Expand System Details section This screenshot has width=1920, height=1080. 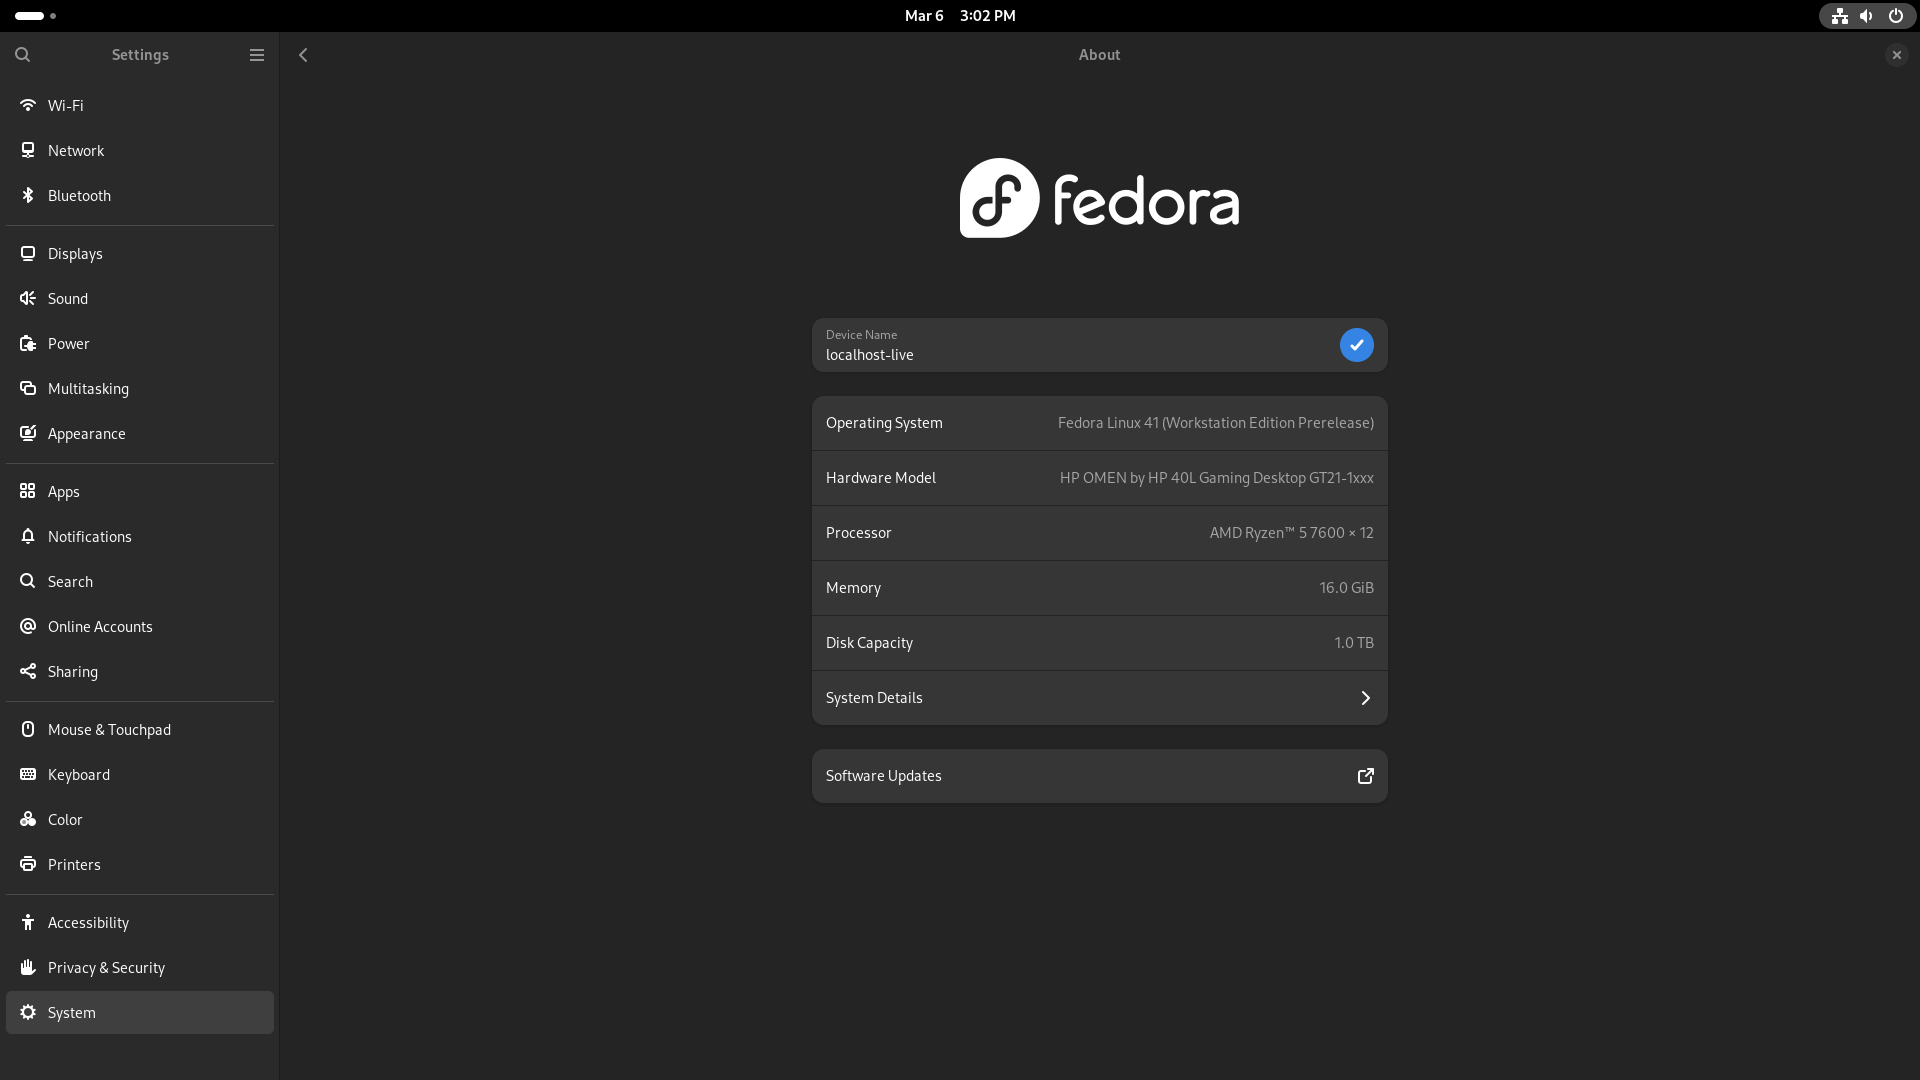[1098, 698]
